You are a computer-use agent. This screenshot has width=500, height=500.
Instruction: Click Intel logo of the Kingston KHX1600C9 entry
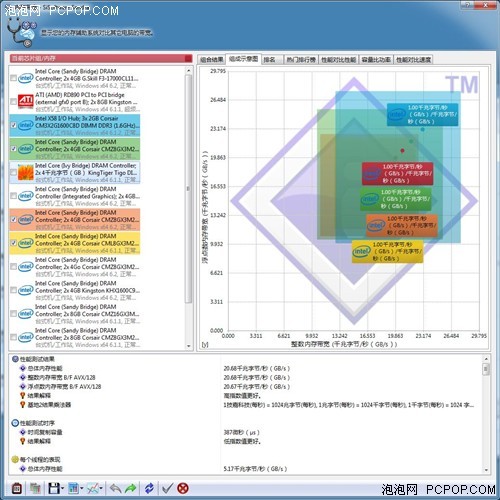[x=26, y=290]
